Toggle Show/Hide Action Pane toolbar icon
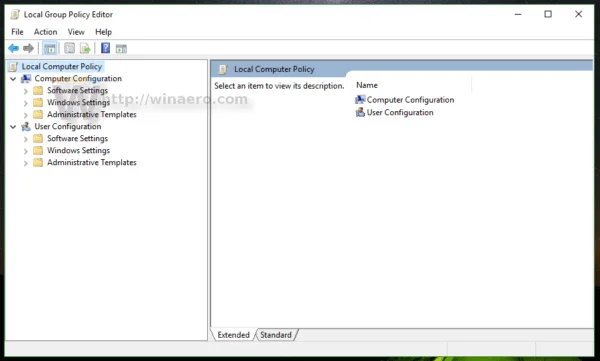This screenshot has height=361, width=600. [x=121, y=49]
